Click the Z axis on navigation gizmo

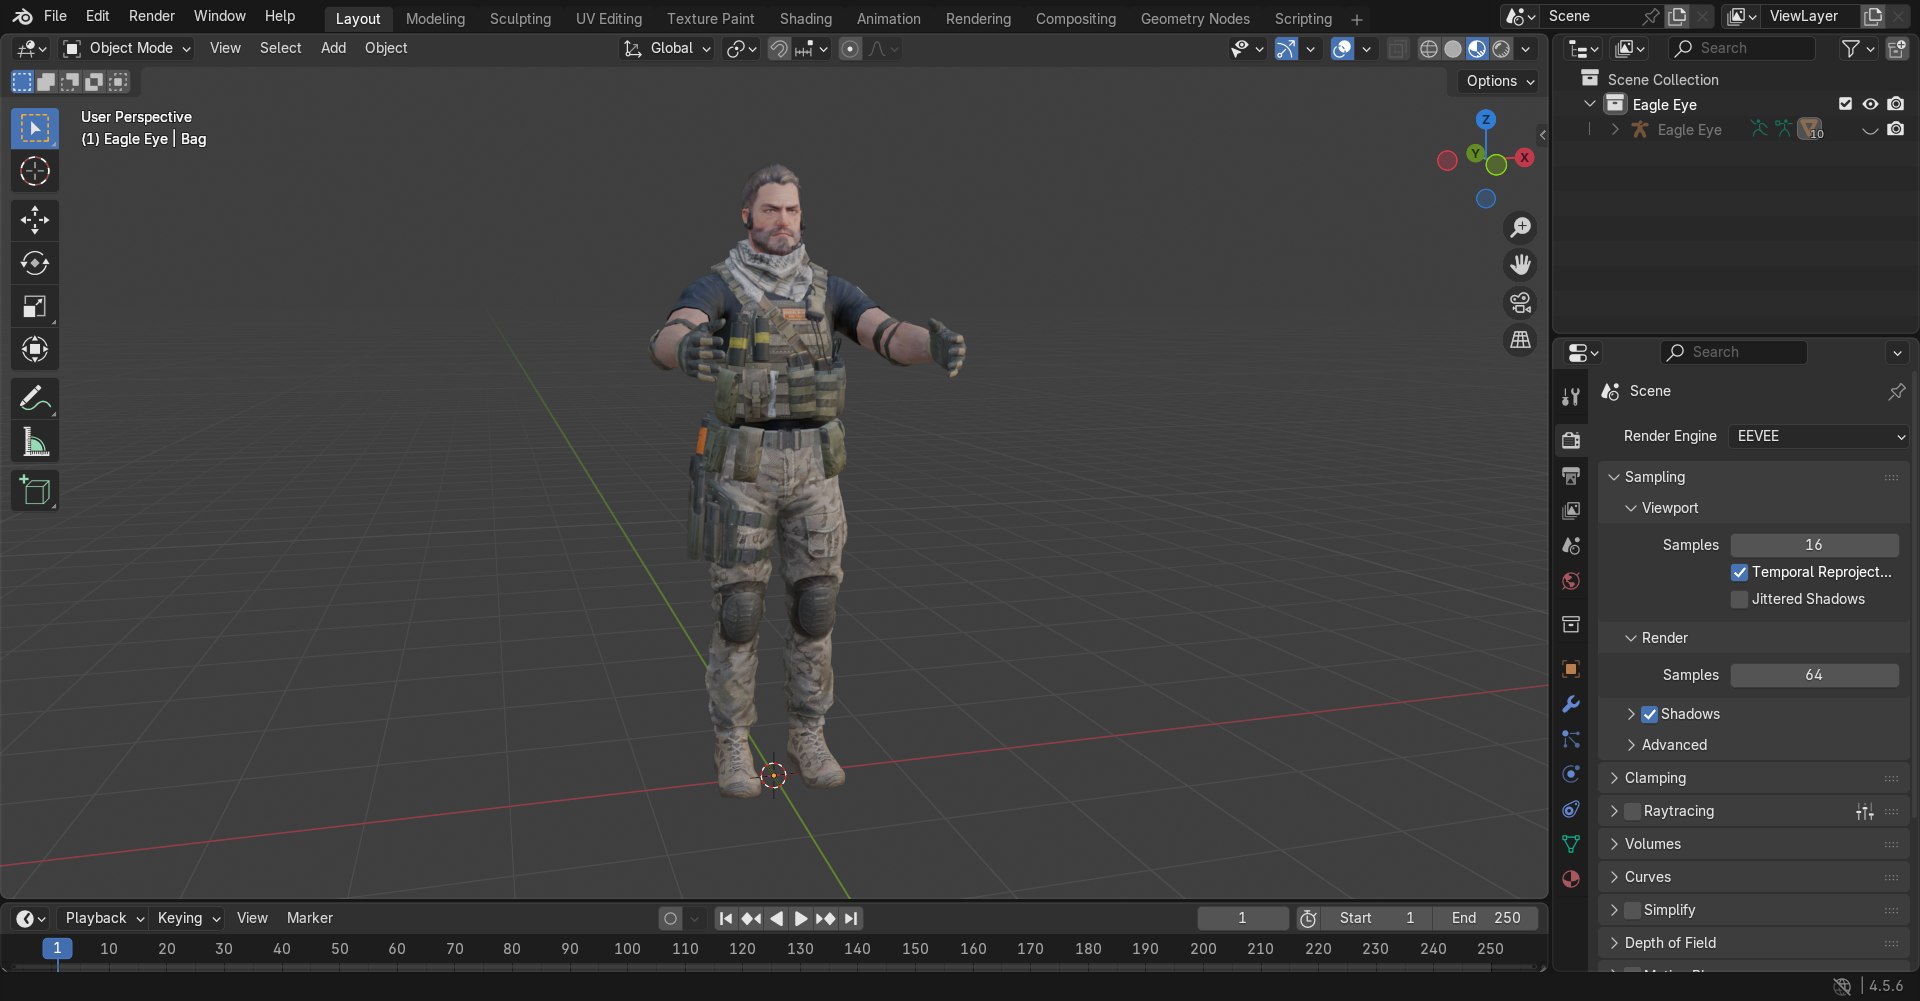[x=1486, y=119]
